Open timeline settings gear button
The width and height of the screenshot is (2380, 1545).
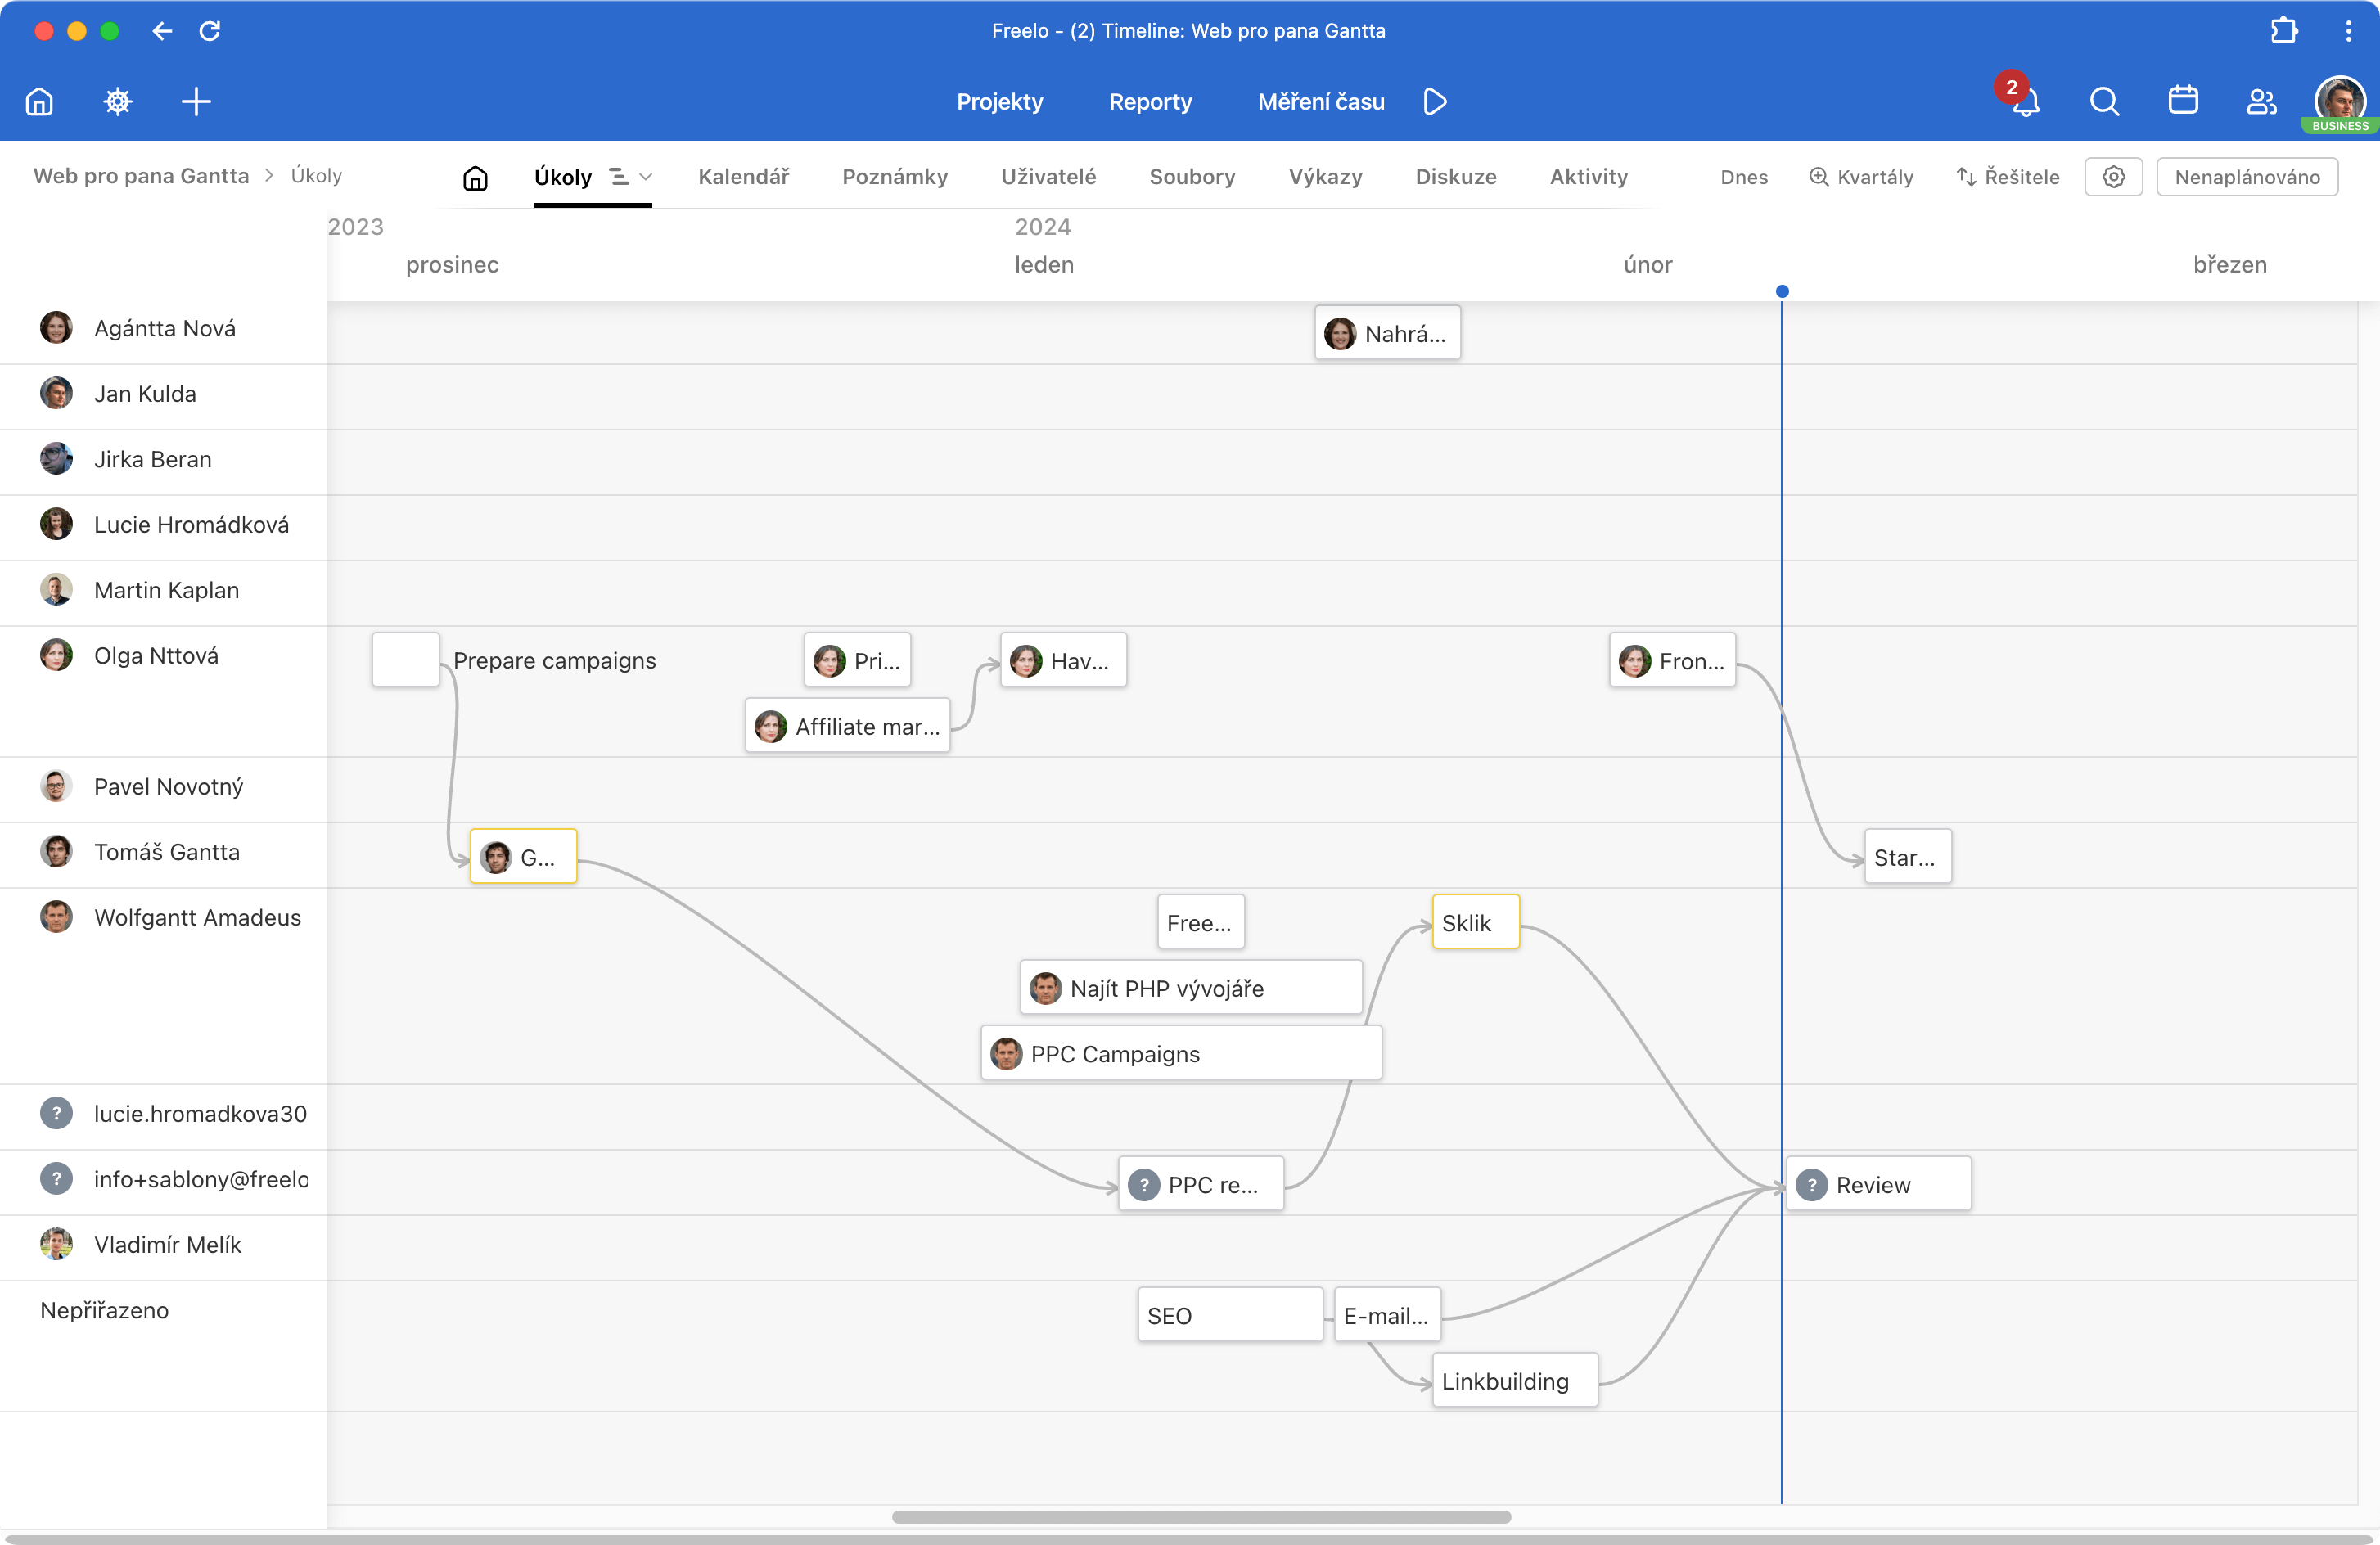(2113, 177)
